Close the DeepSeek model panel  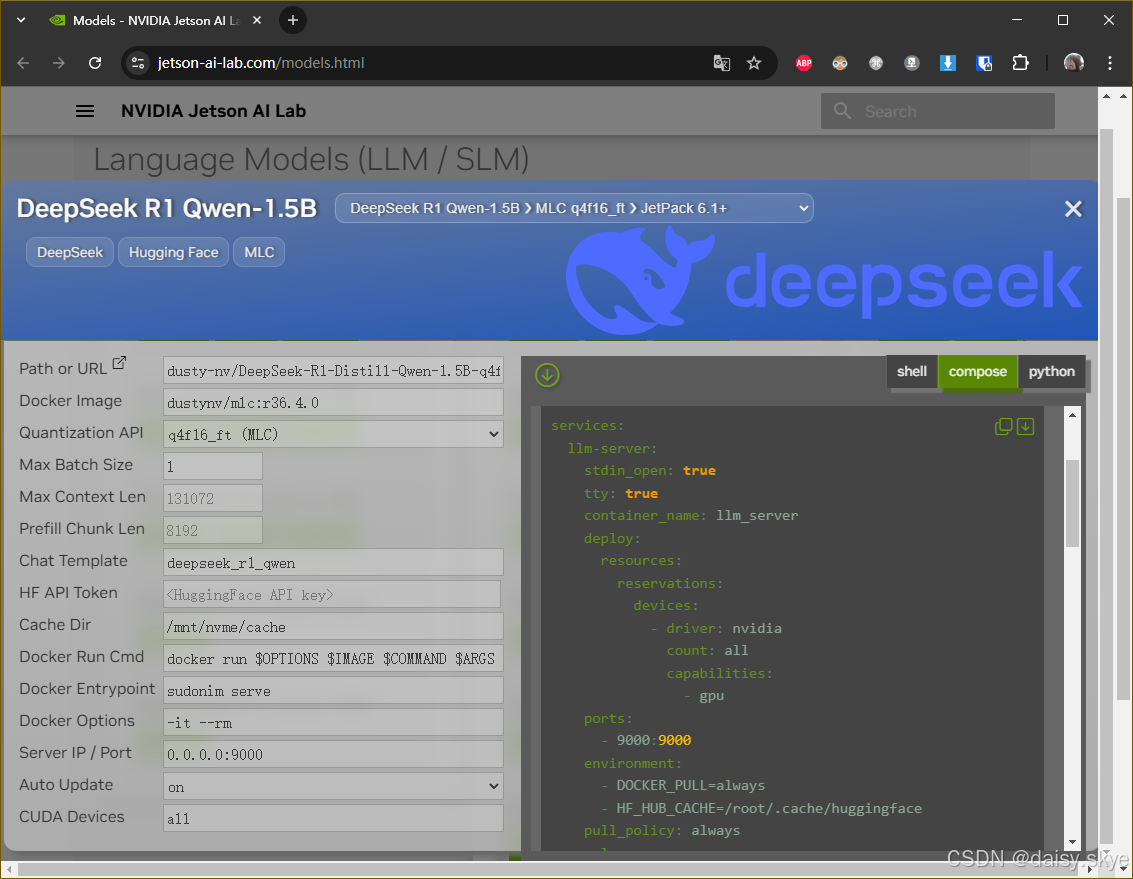point(1073,209)
